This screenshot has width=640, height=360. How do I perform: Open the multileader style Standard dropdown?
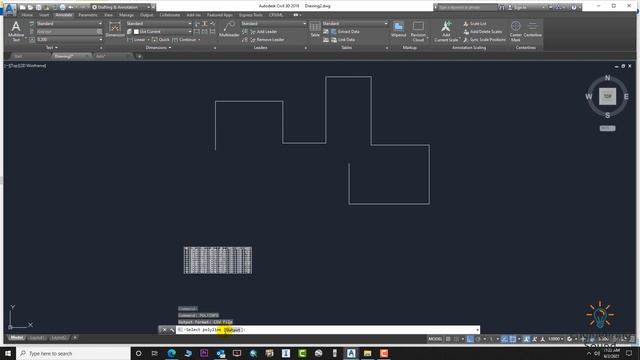coord(273,24)
